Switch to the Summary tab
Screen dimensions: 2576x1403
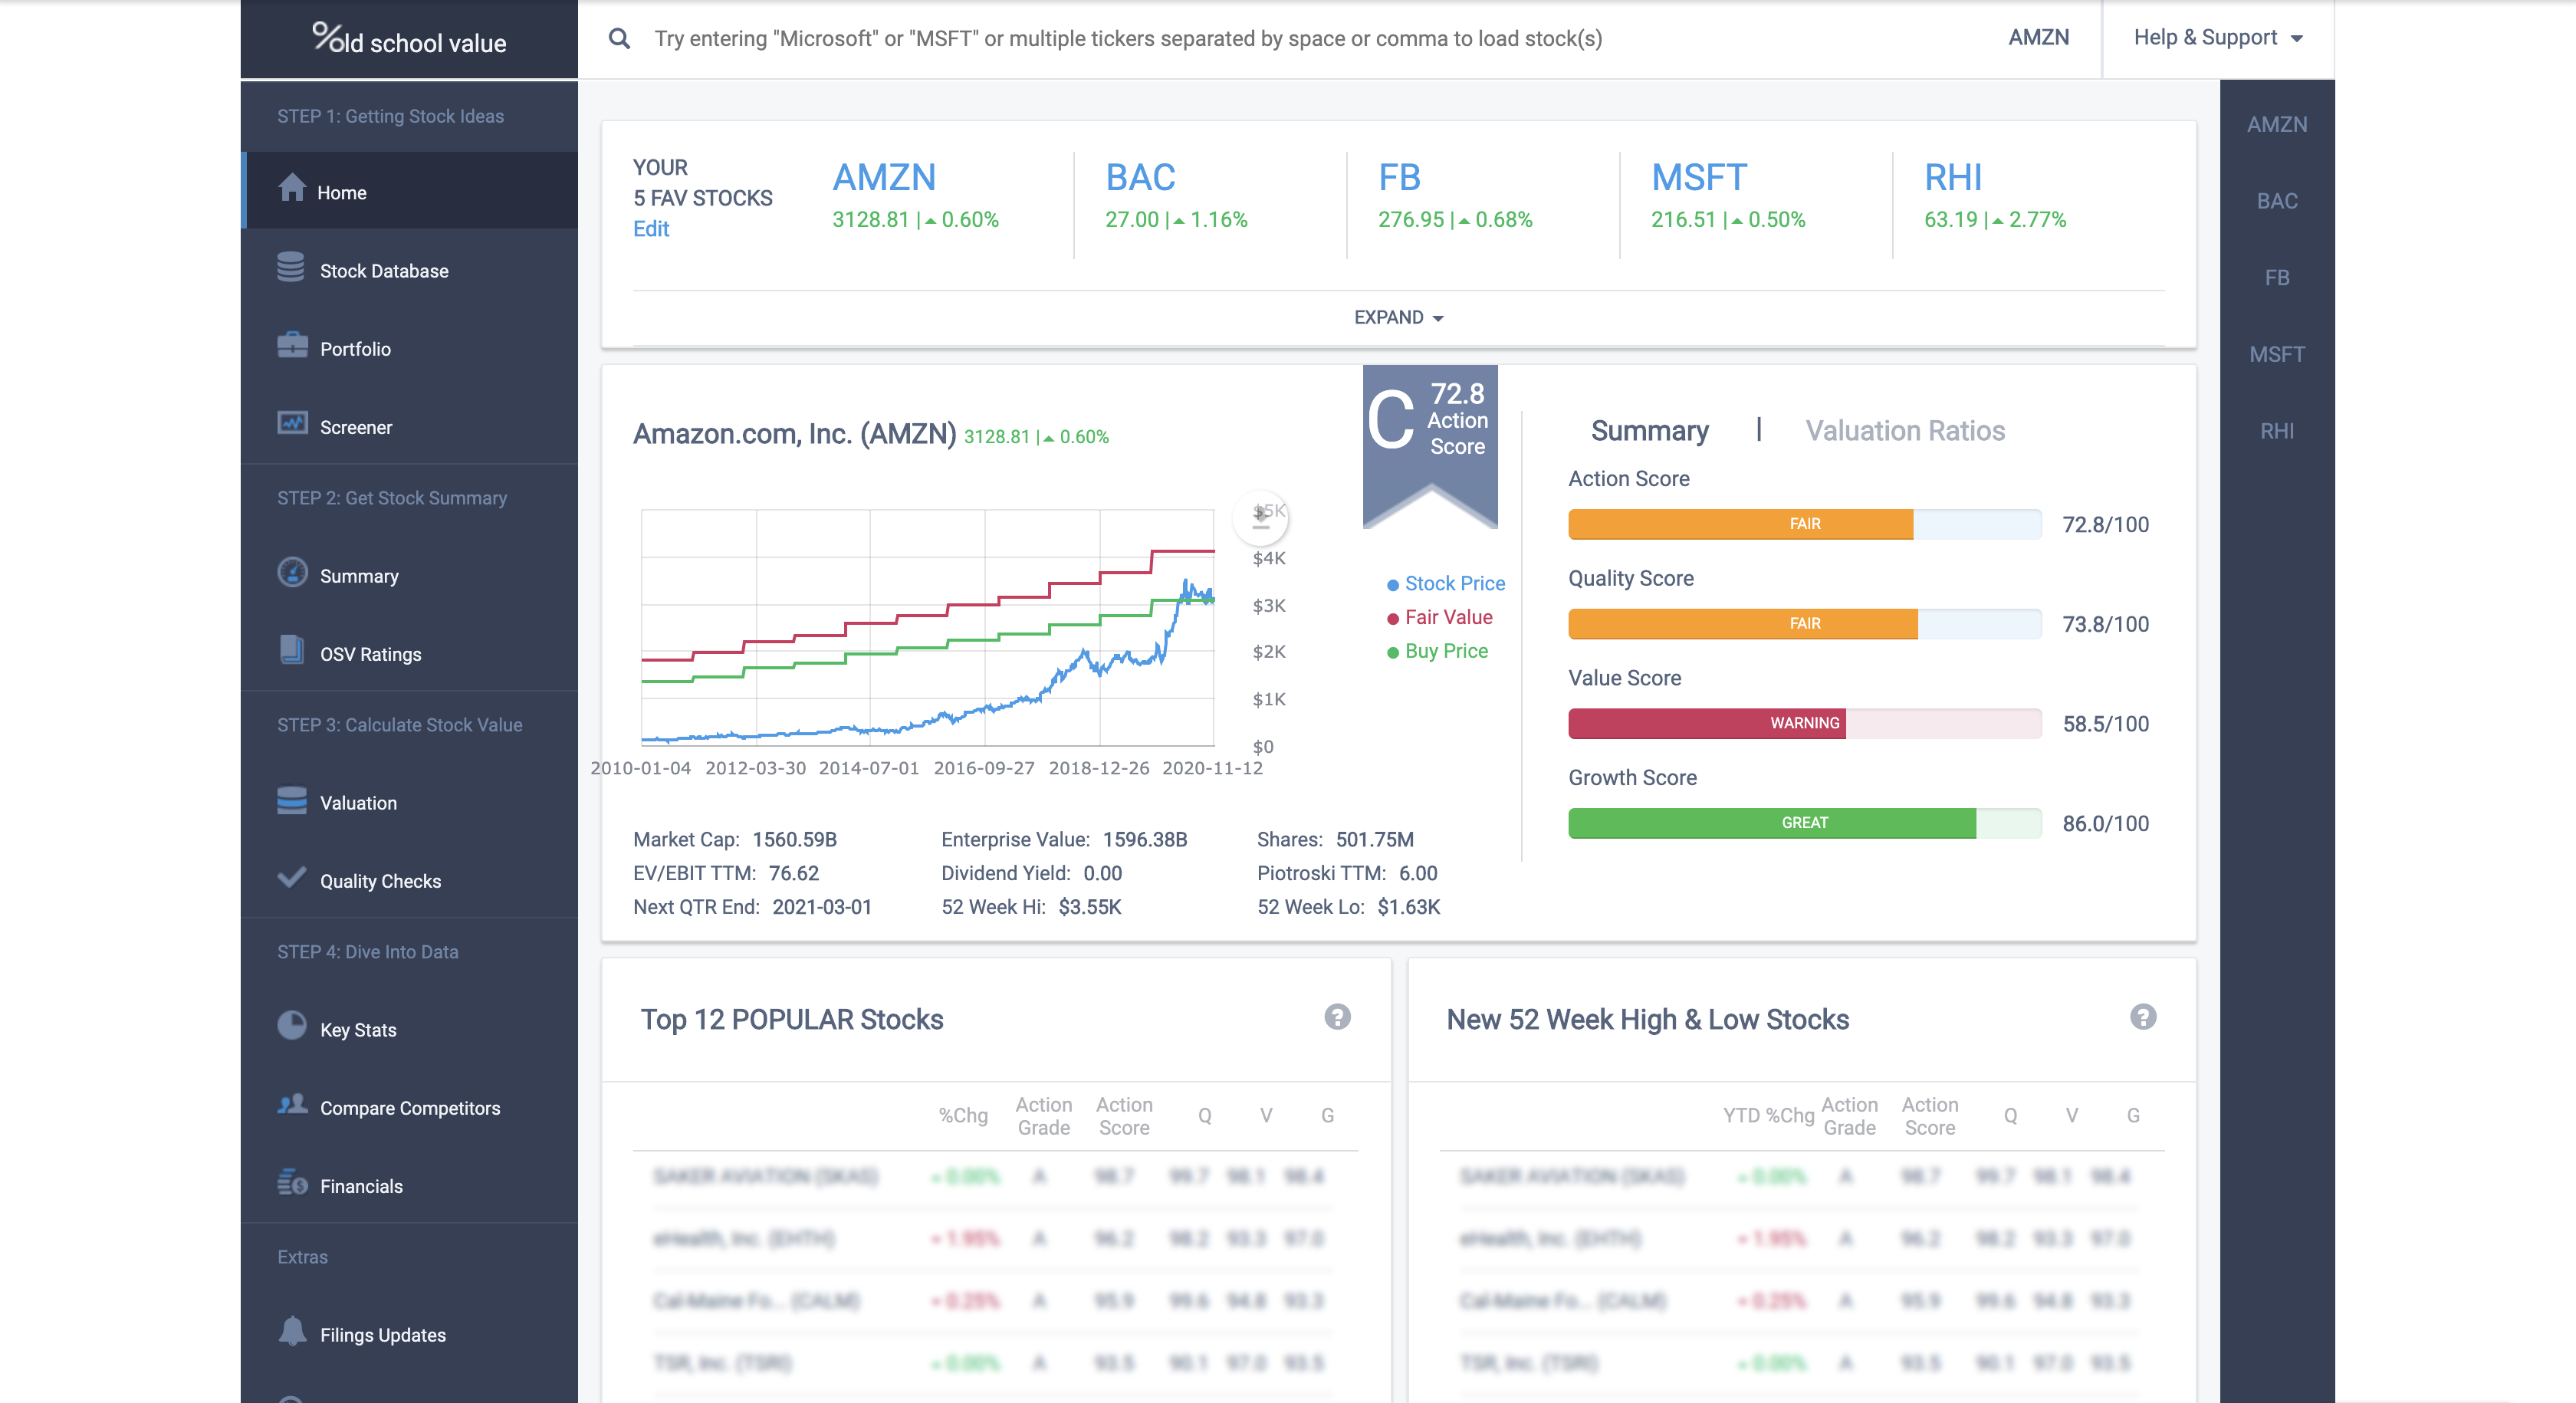(1649, 431)
